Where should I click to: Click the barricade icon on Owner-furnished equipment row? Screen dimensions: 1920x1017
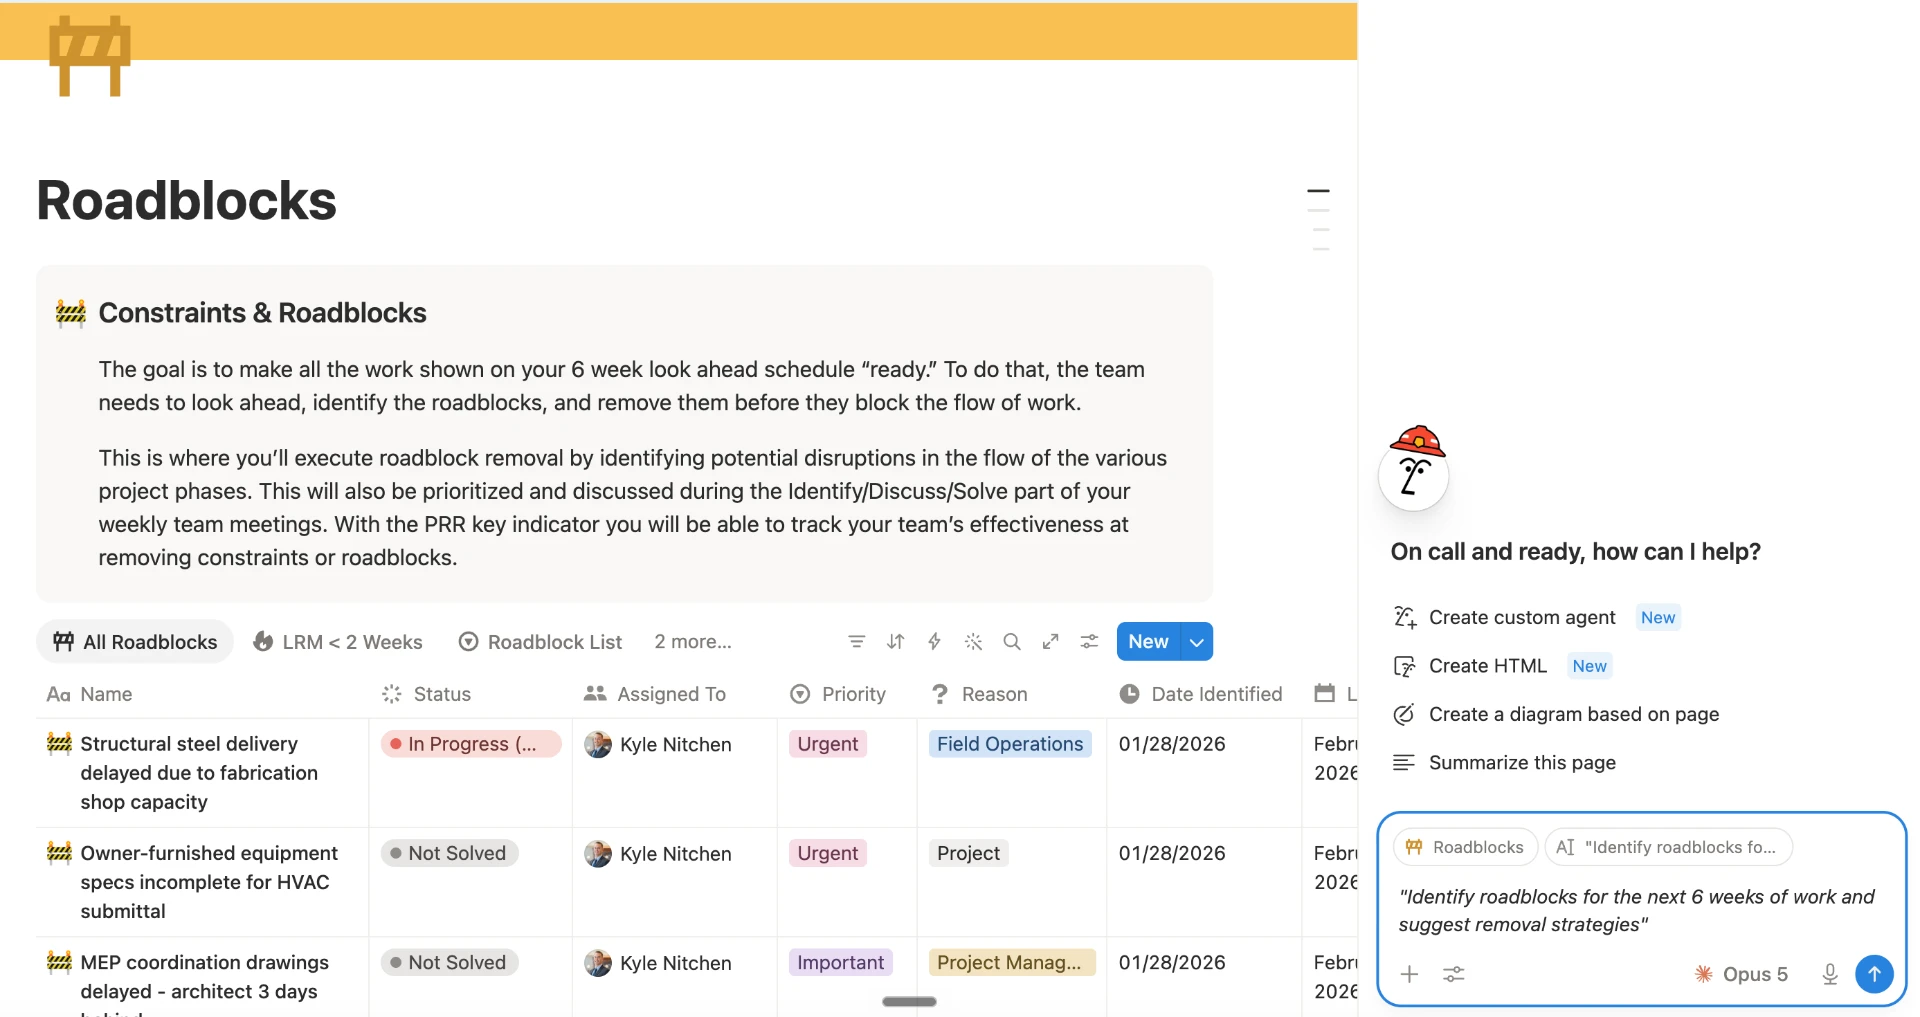point(60,852)
